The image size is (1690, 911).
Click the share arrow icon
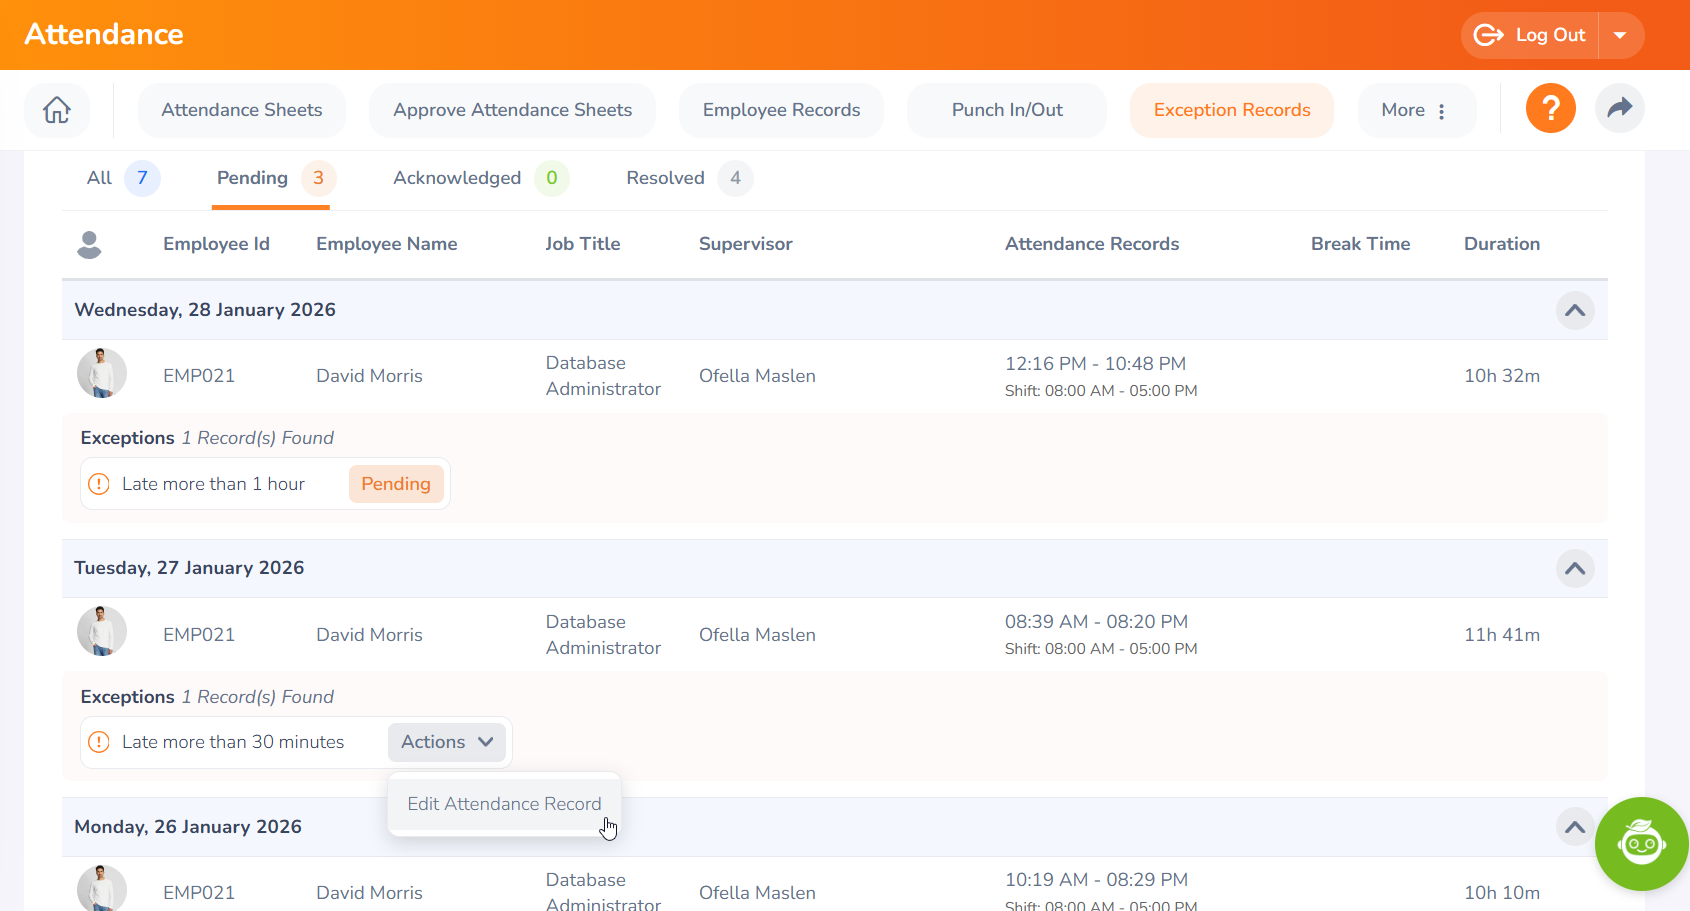1619,108
